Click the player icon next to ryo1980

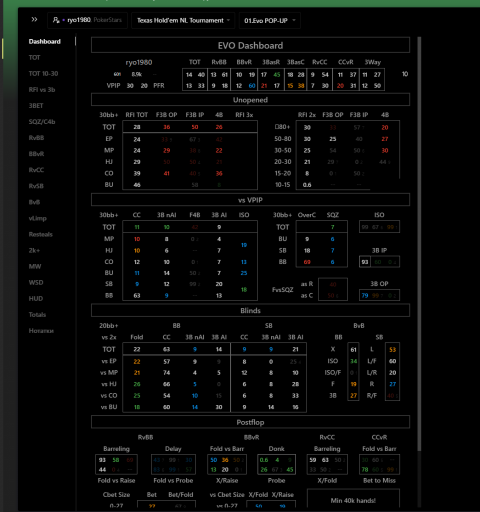[56, 20]
